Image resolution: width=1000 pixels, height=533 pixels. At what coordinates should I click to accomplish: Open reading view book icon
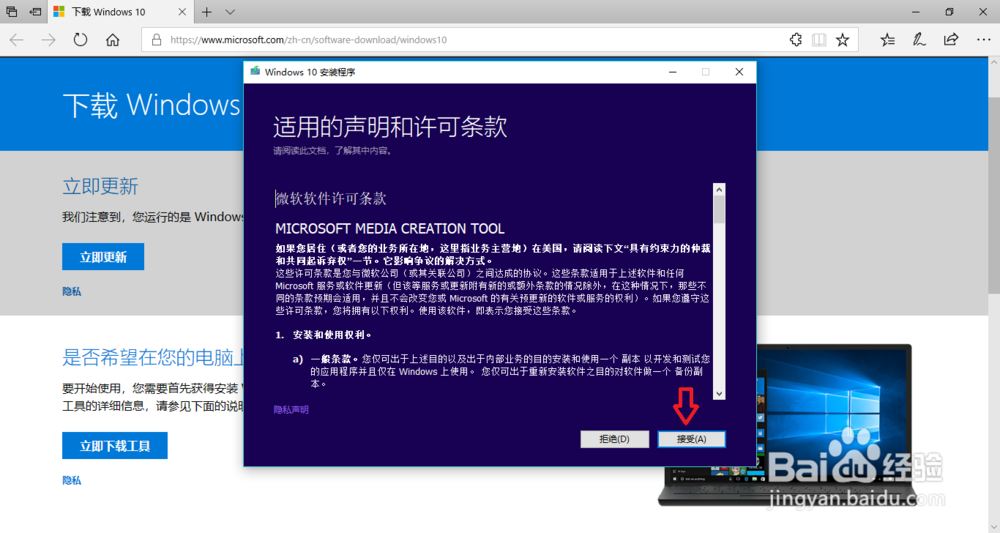tap(819, 40)
